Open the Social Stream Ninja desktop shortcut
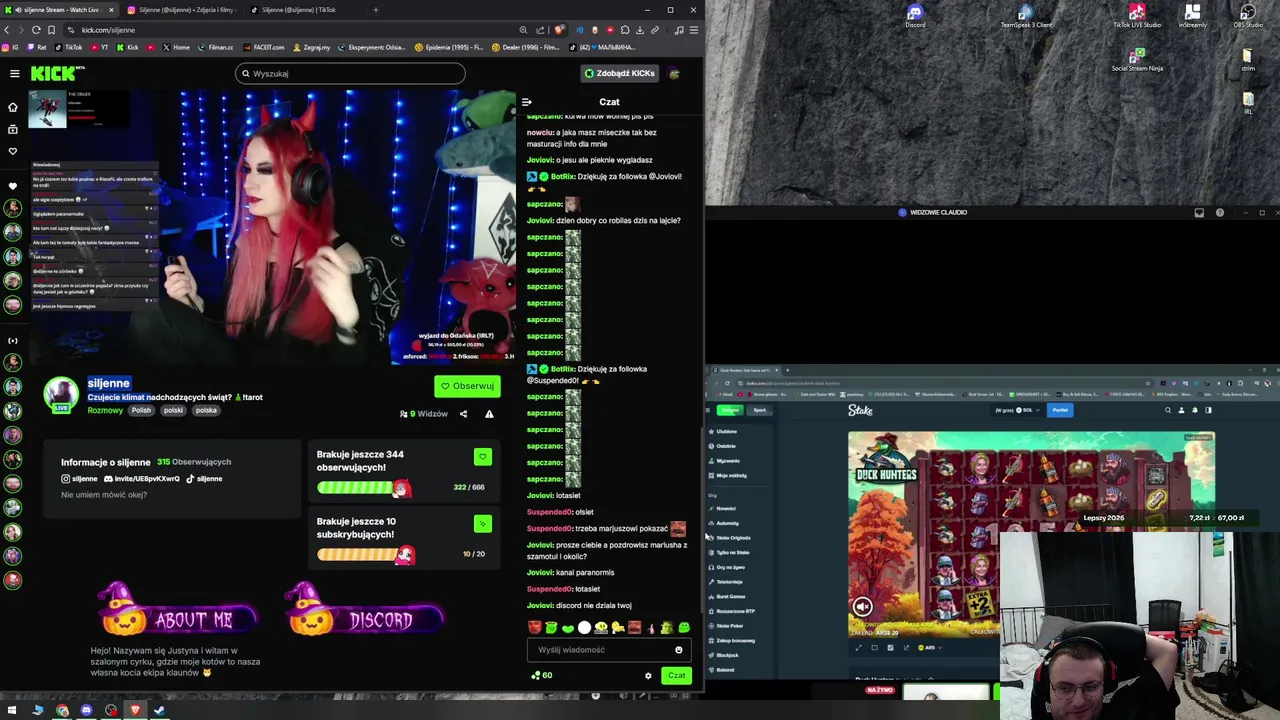This screenshot has height=720, width=1280. (1137, 58)
